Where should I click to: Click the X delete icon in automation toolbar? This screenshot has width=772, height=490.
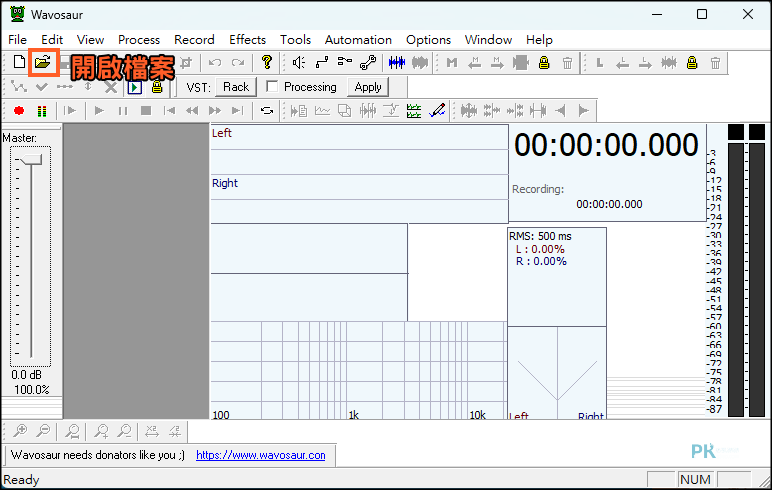[111, 87]
